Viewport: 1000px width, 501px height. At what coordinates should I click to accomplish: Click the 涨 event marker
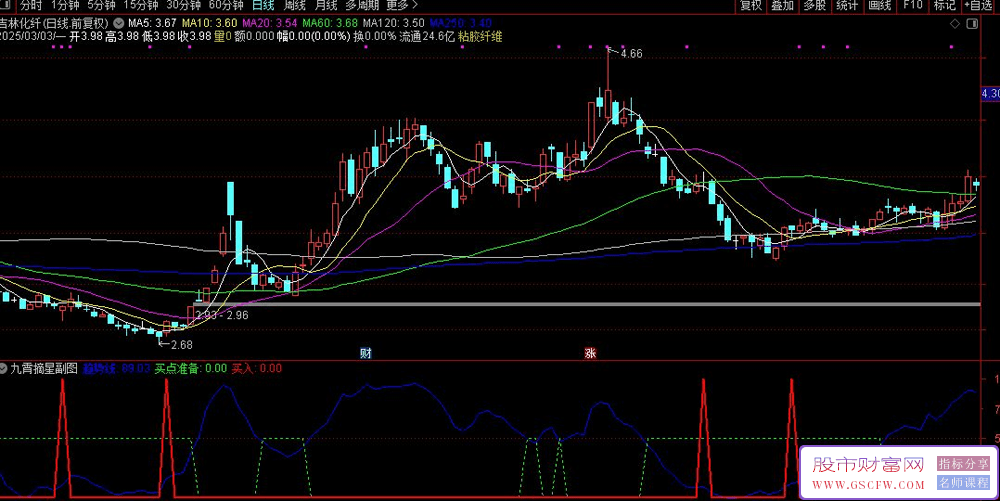(590, 352)
